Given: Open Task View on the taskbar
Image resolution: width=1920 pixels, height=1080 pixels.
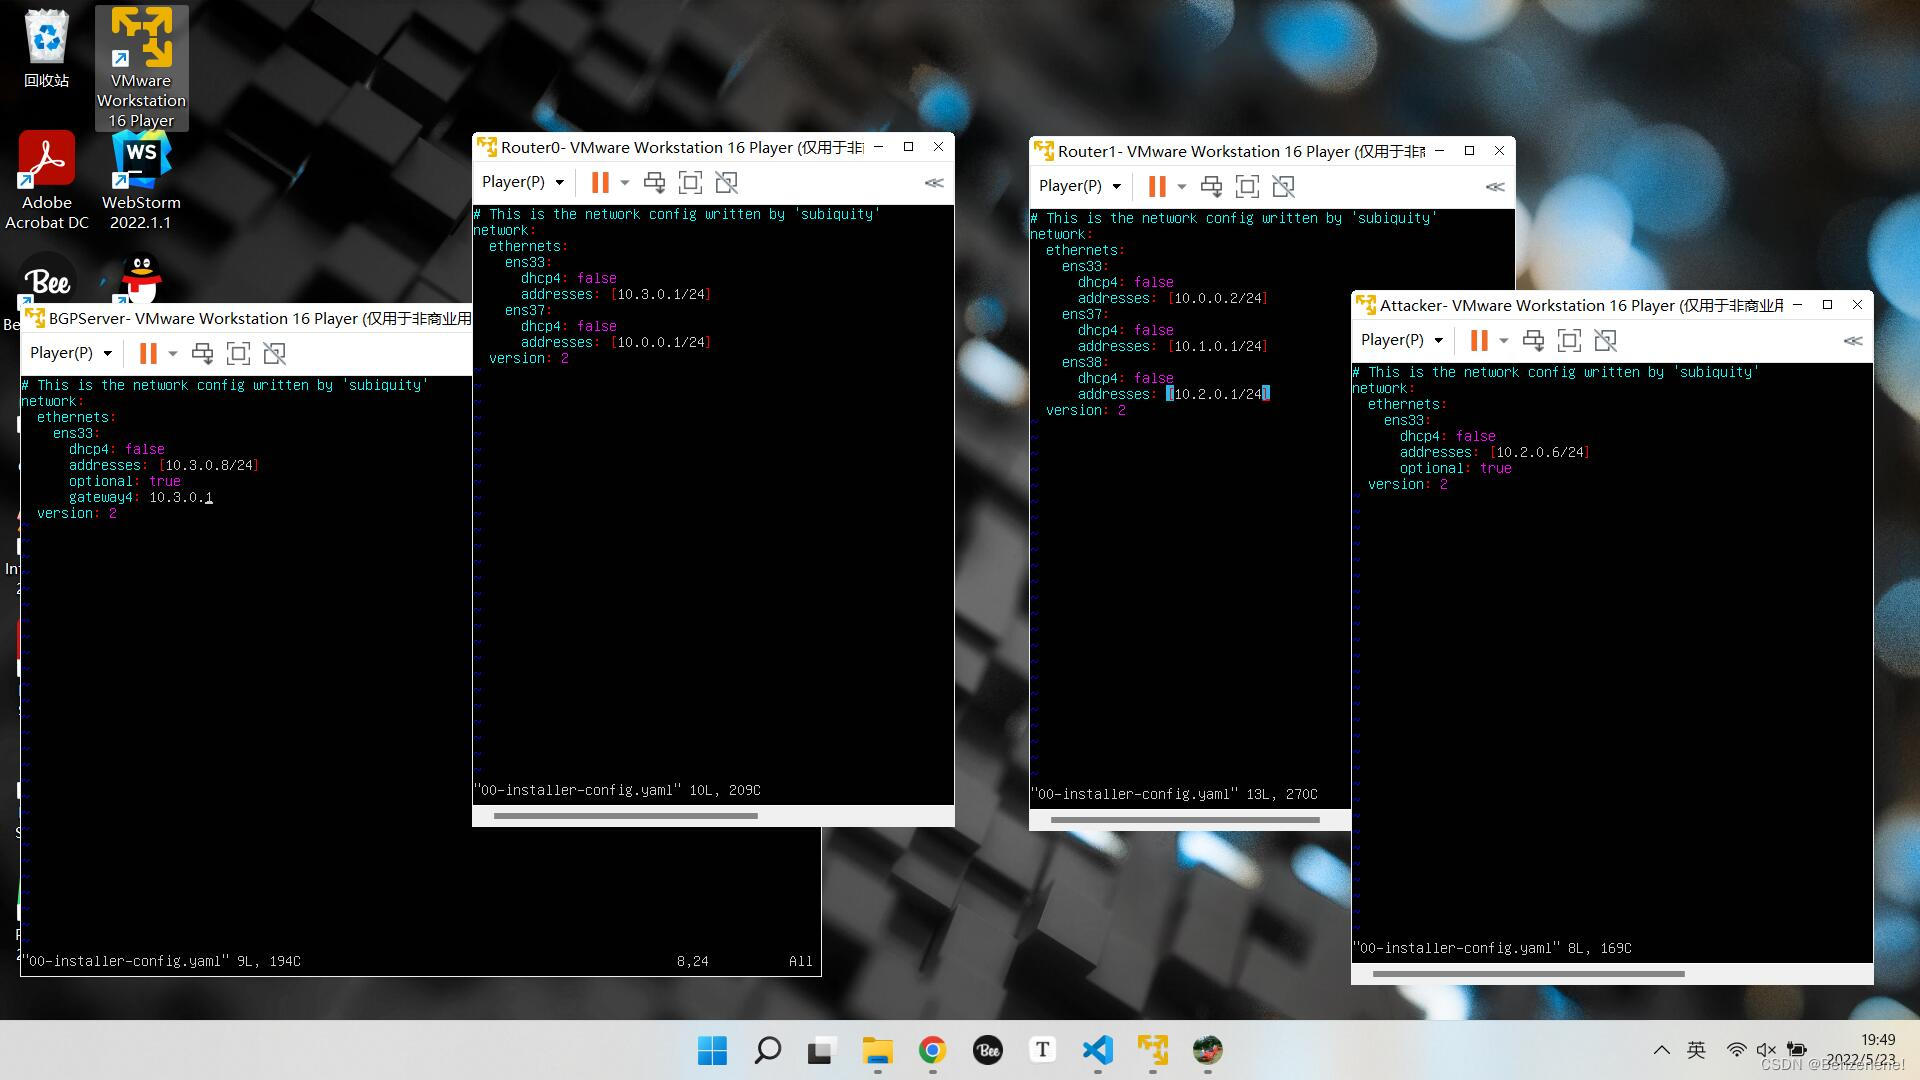Looking at the screenshot, I should [821, 1050].
